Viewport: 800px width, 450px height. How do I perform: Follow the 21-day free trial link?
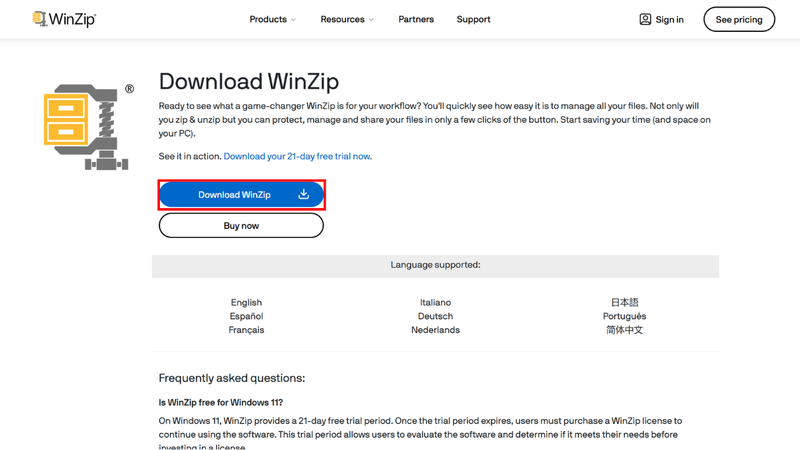click(x=297, y=156)
